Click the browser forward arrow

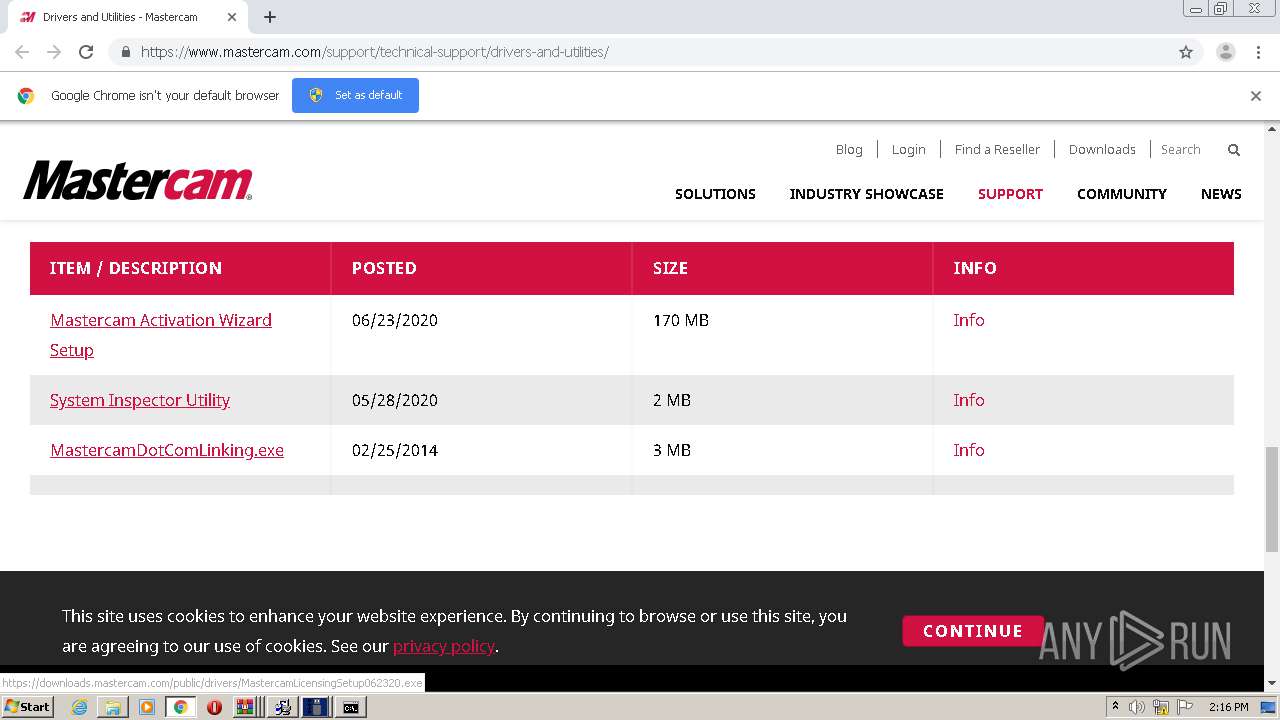pyautogui.click(x=54, y=52)
